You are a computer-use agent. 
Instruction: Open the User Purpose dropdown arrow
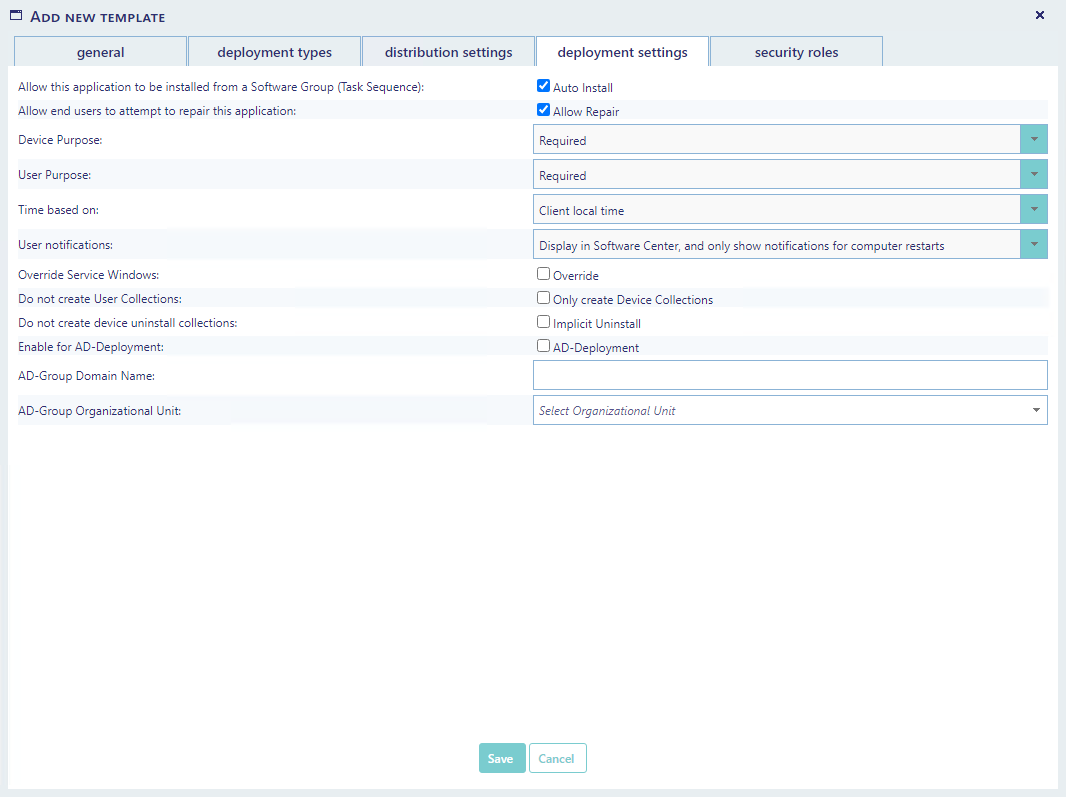point(1033,175)
